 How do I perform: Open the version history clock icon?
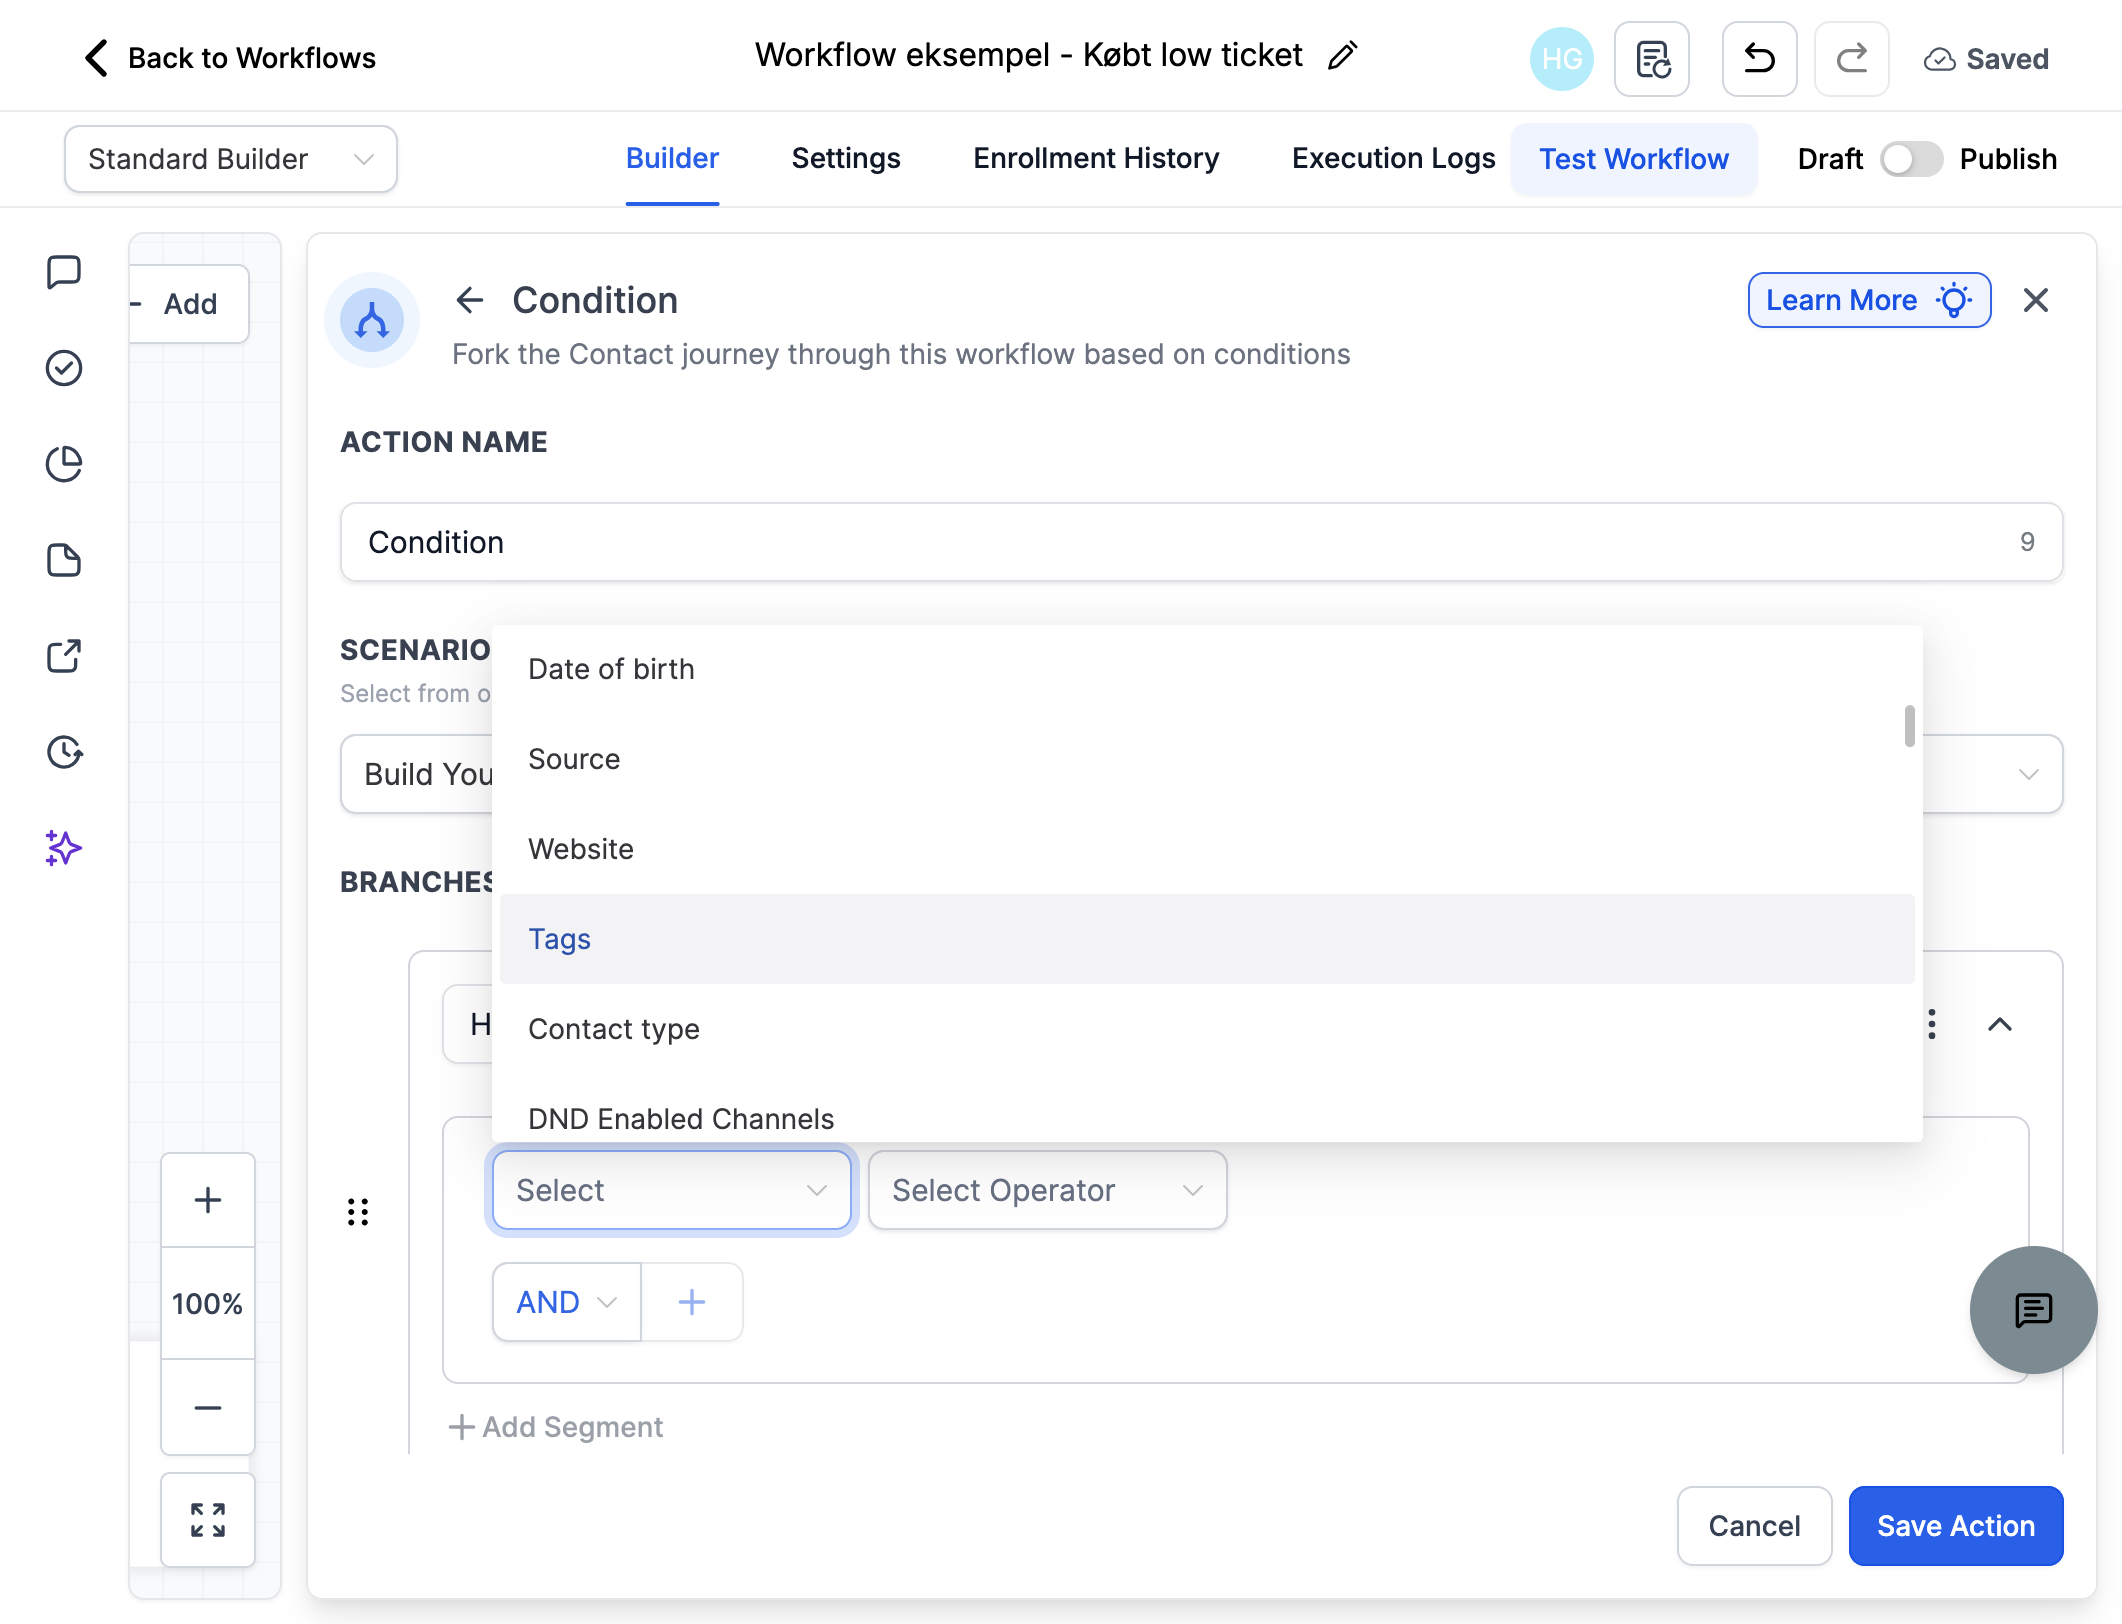click(64, 752)
